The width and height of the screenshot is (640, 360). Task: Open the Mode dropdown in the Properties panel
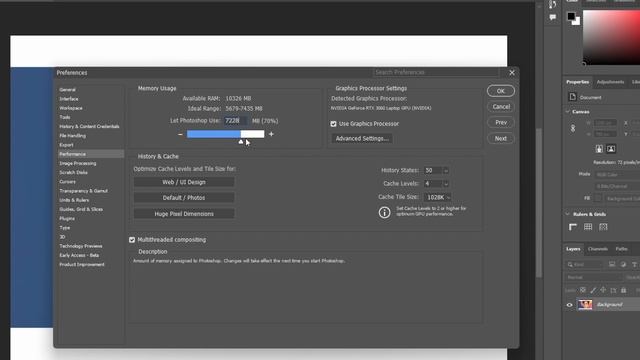tap(617, 175)
